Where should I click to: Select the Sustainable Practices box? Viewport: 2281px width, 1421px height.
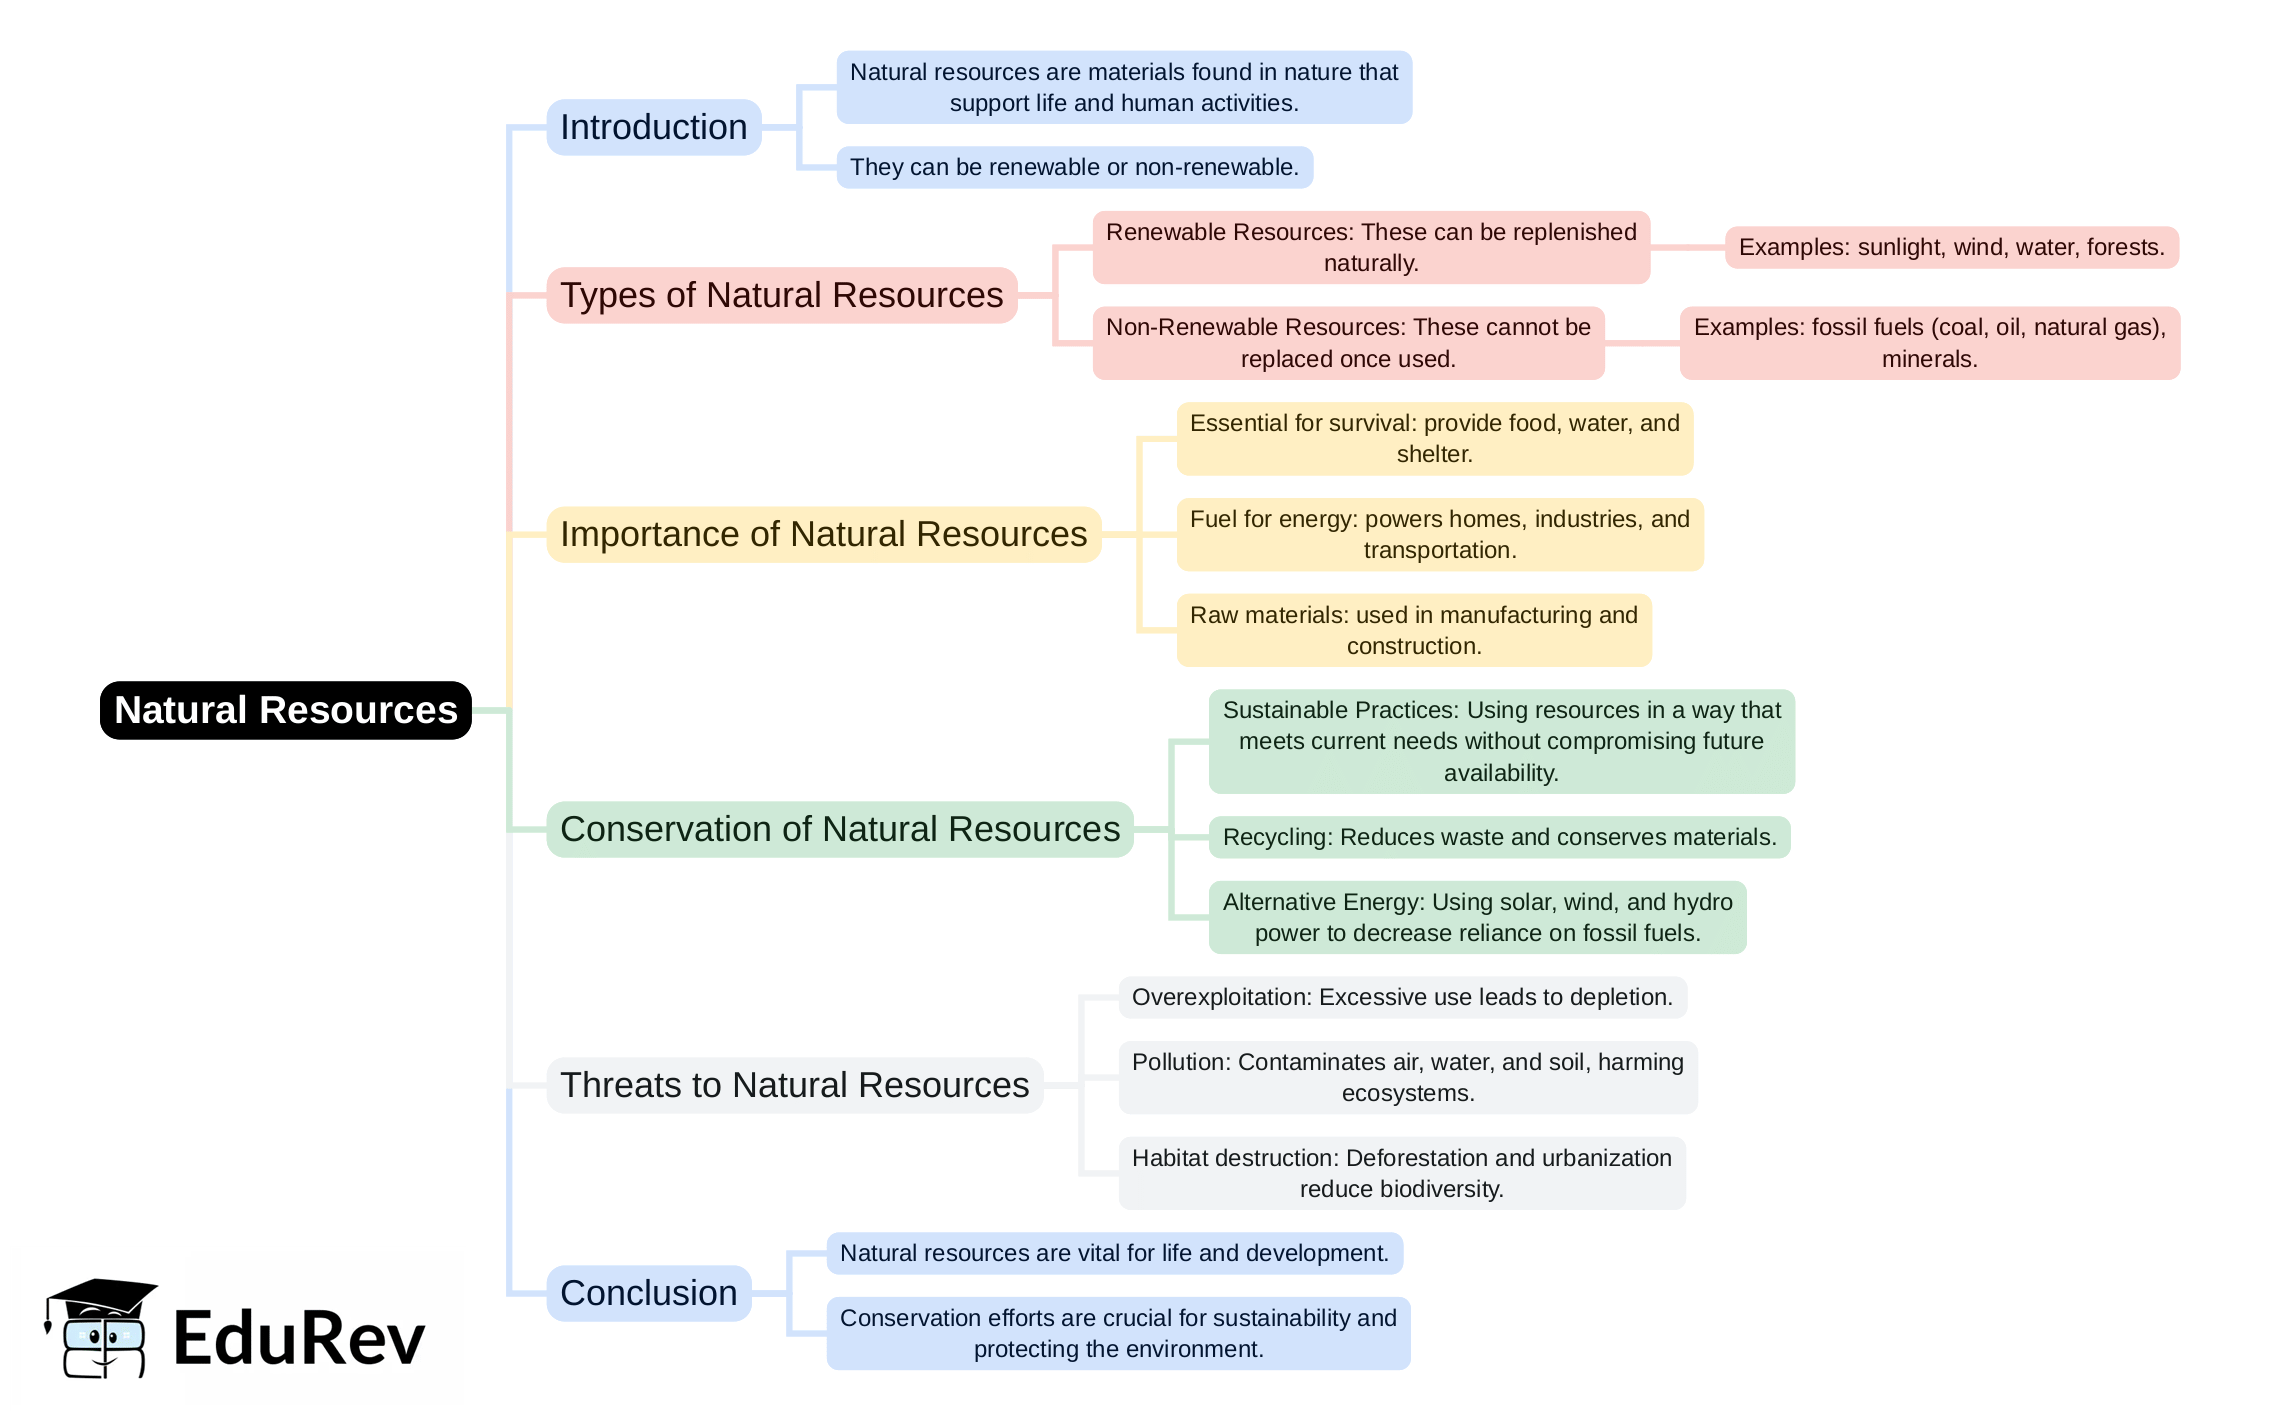[1500, 741]
